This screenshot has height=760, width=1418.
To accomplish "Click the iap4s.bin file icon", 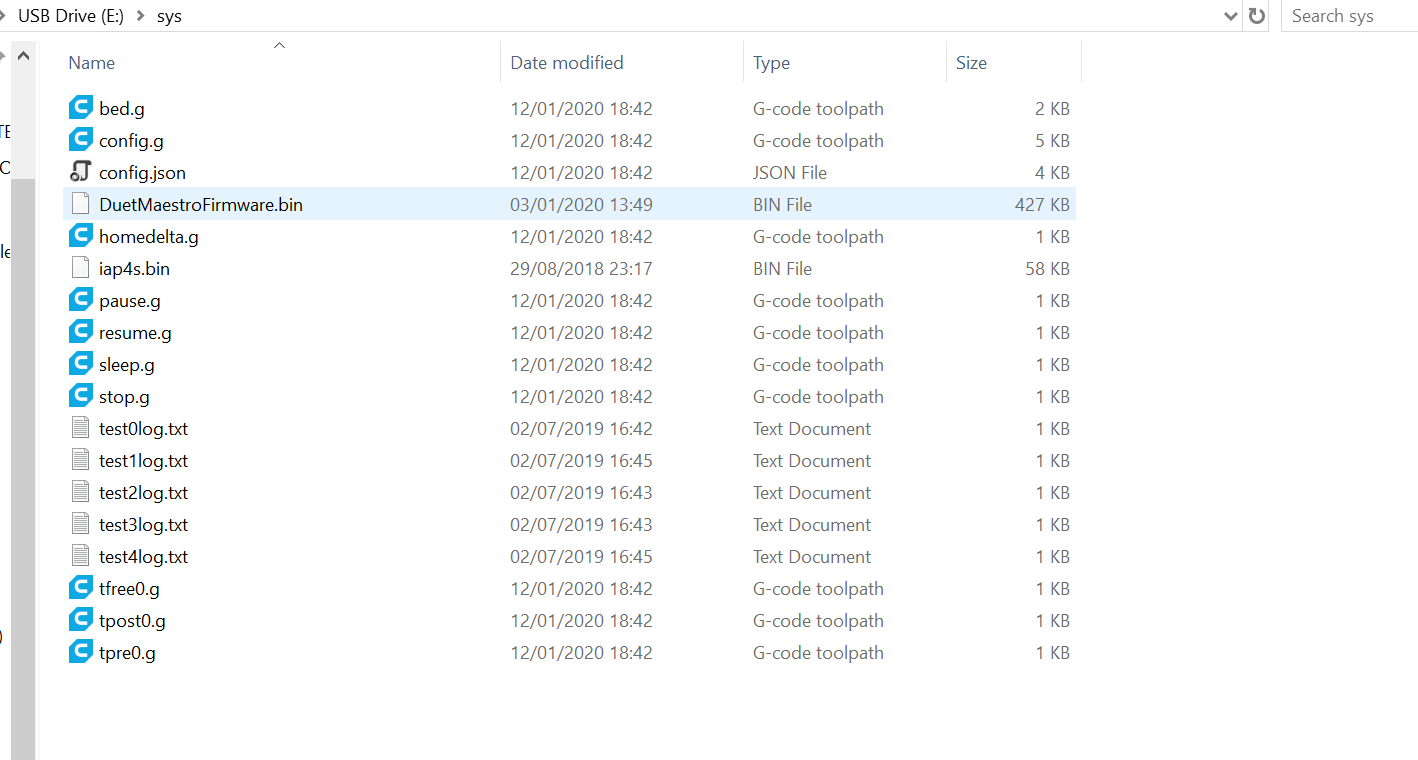I will tap(81, 268).
